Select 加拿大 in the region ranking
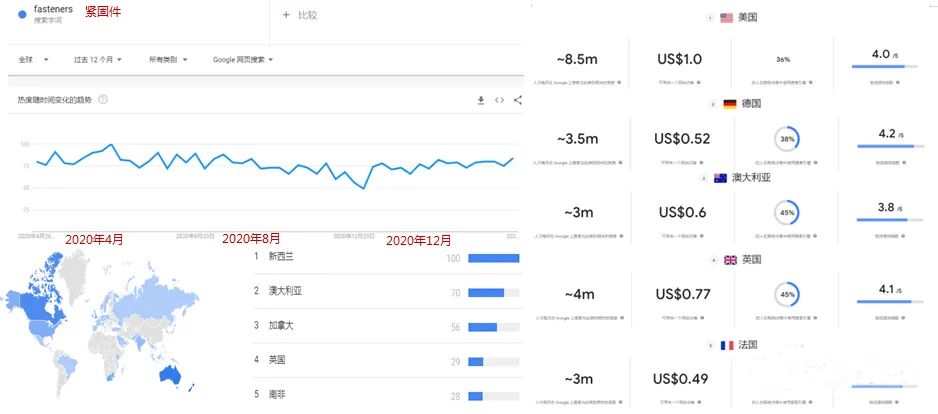 pyautogui.click(x=281, y=326)
